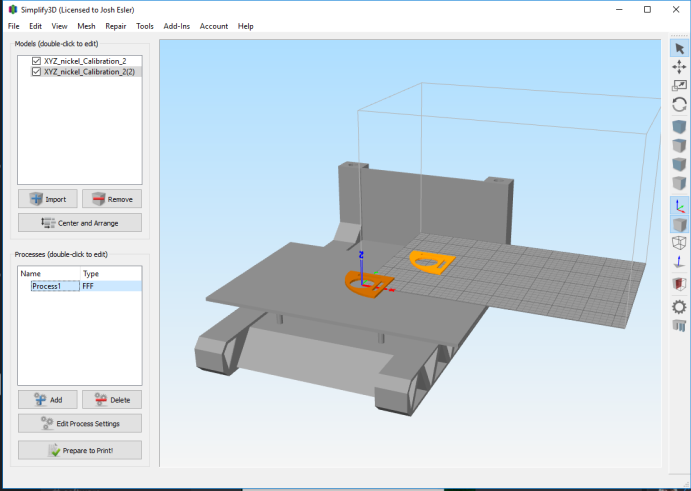Open the Add-Ins menu
Image resolution: width=691 pixels, height=491 pixels.
tap(177, 26)
